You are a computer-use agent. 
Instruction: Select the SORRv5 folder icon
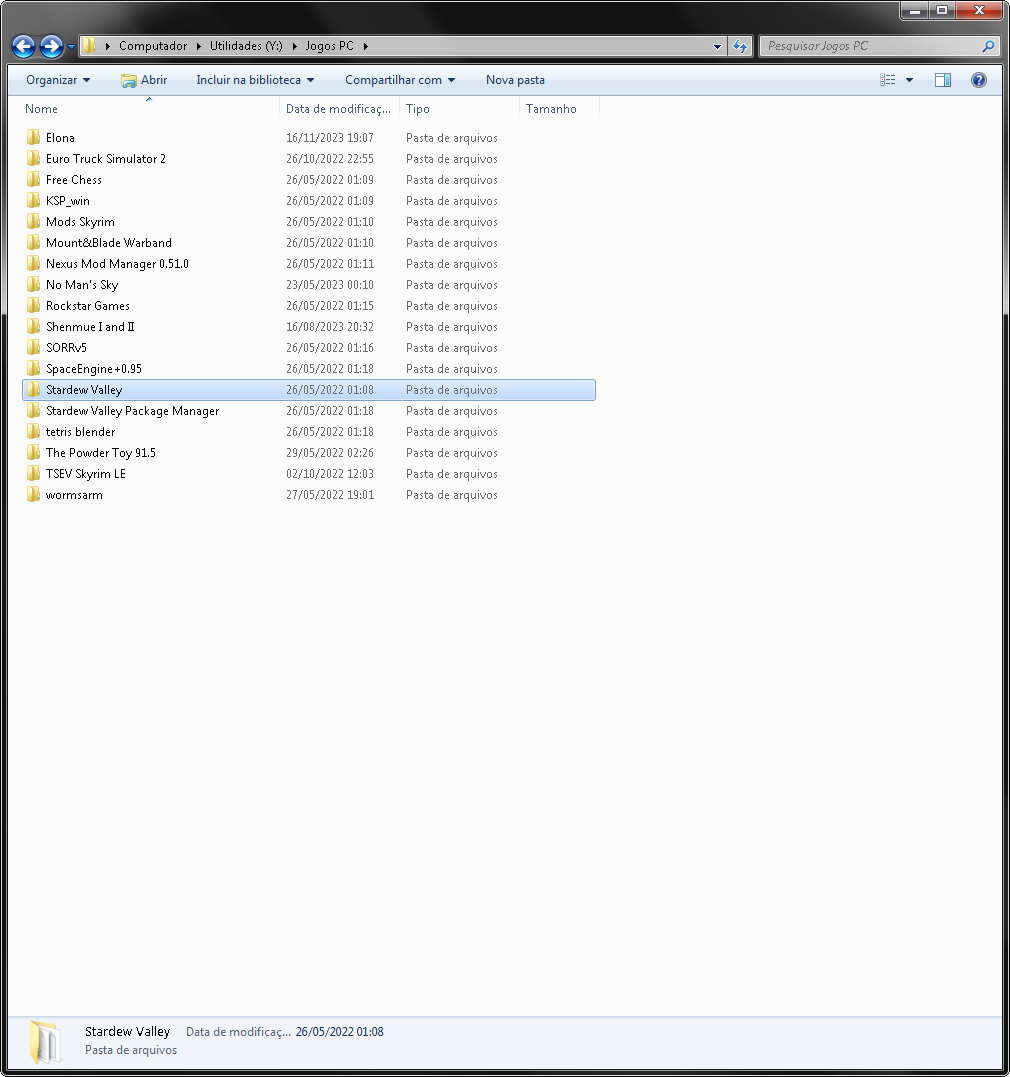pos(33,348)
